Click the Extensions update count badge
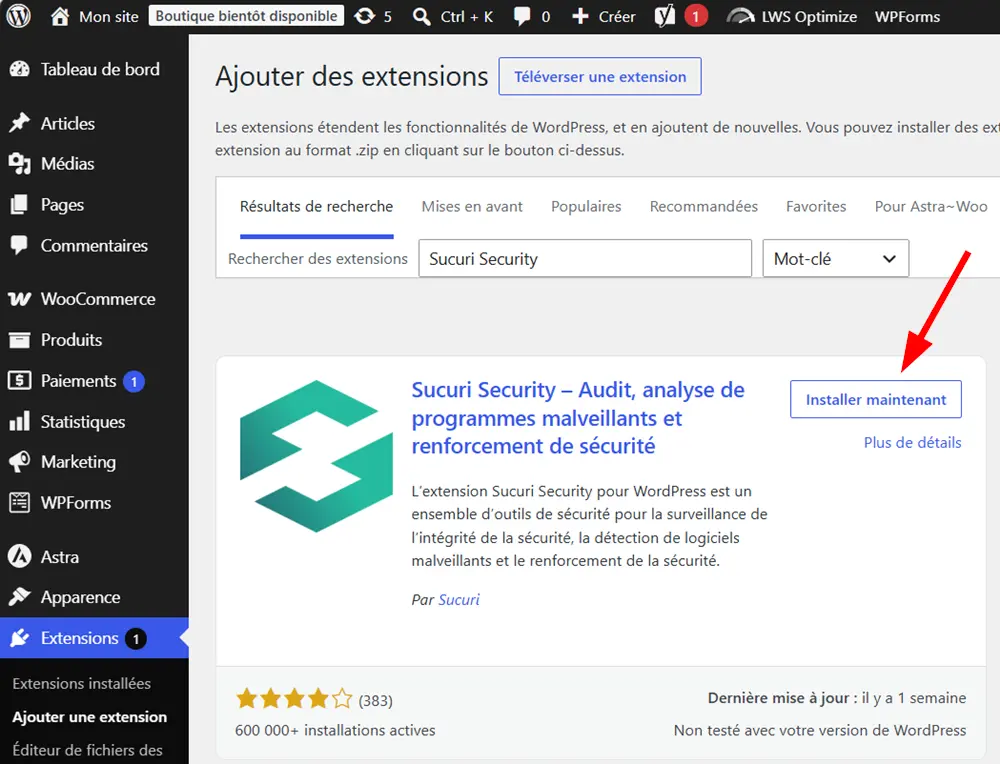 pyautogui.click(x=135, y=638)
